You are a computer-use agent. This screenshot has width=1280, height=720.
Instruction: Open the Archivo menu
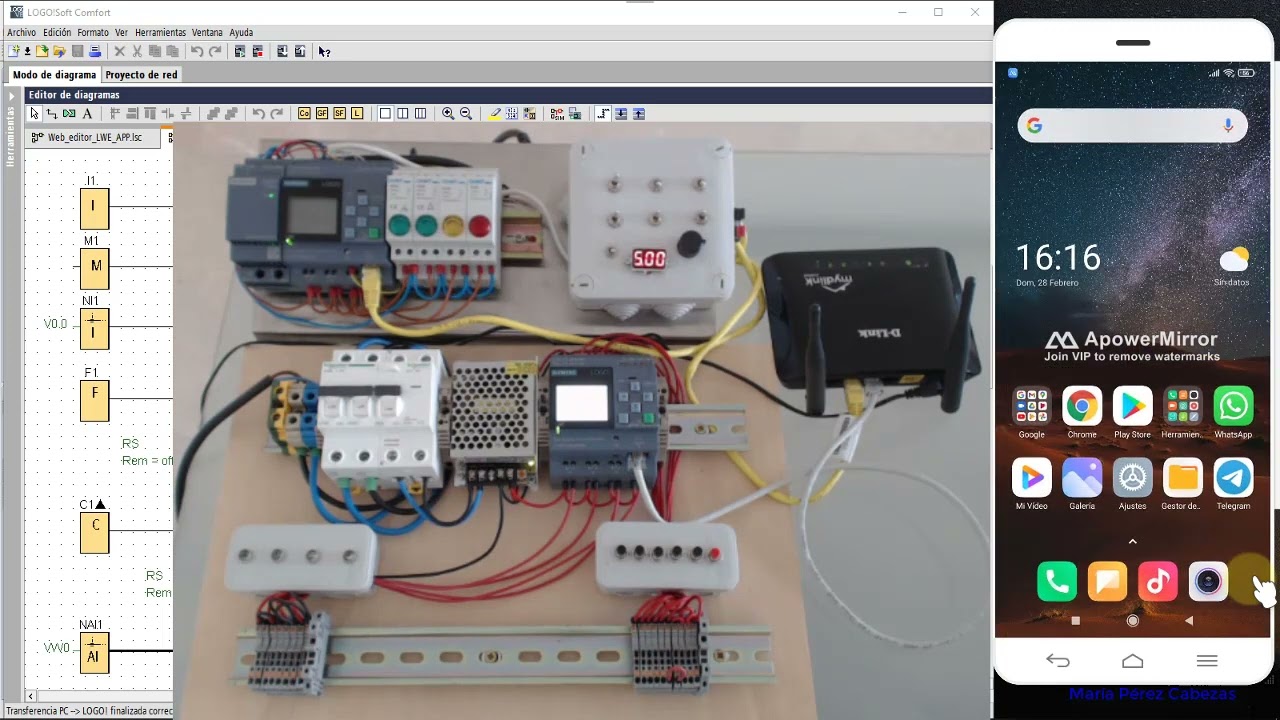pos(21,32)
